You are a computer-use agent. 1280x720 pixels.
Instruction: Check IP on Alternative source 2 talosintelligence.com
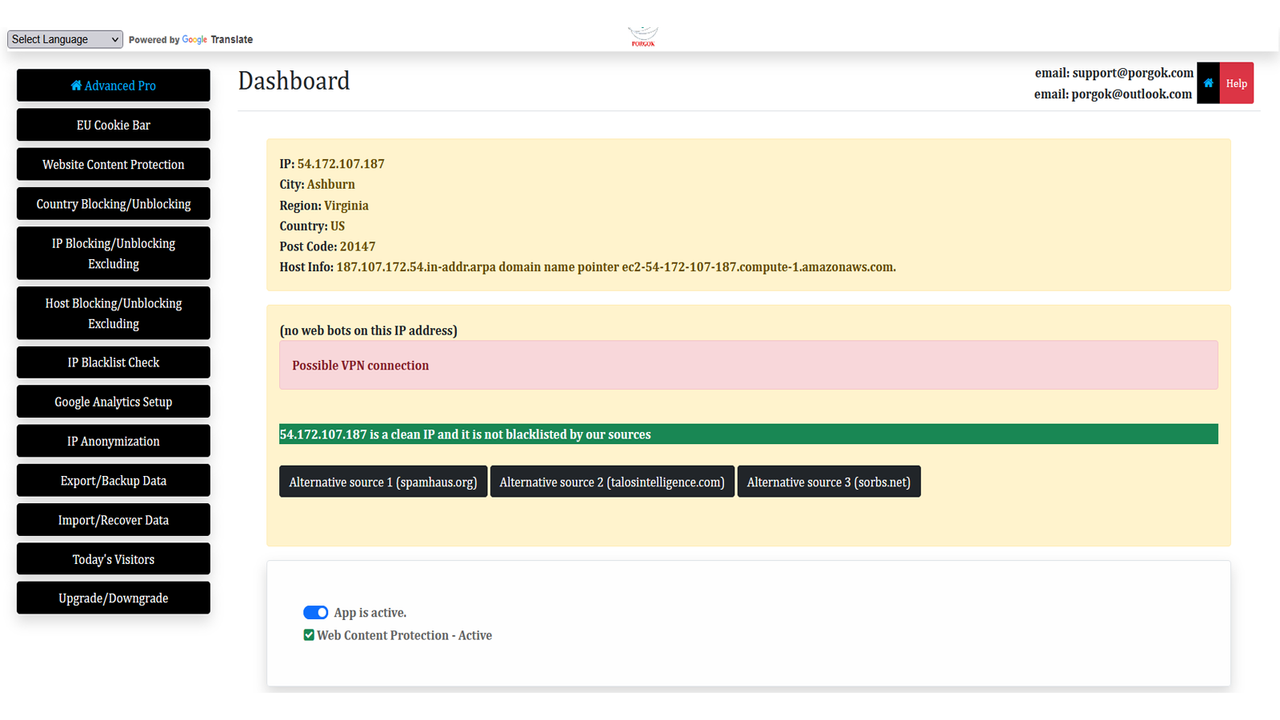click(x=612, y=482)
